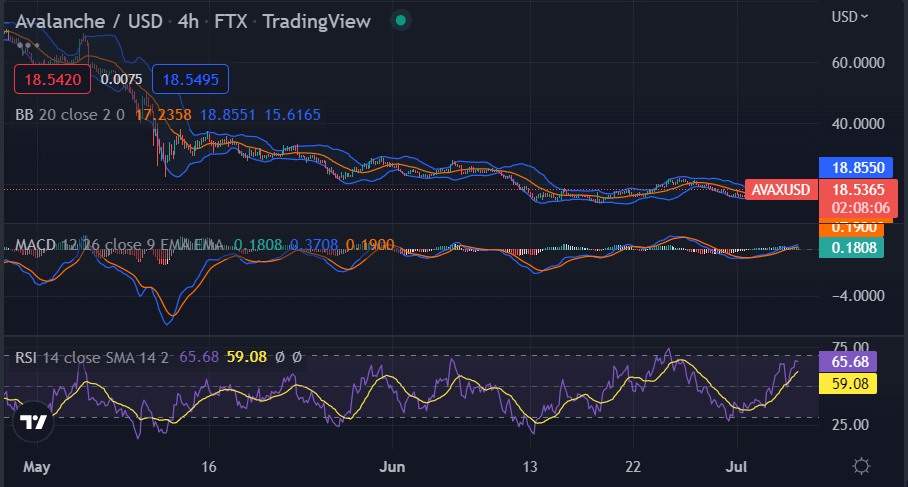Select the Avalanche / USD symbol title
This screenshot has height=487, width=908.
click(89, 21)
